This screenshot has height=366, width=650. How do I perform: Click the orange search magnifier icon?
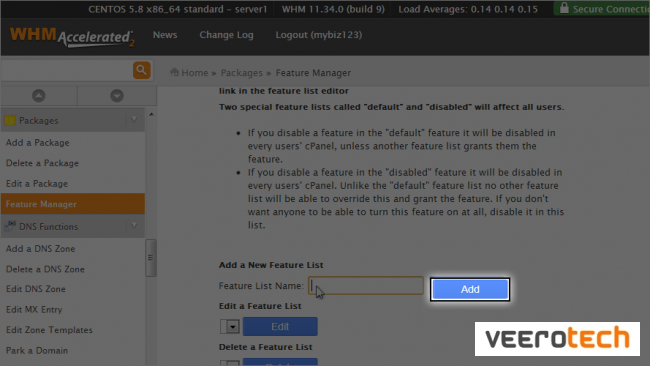coord(141,70)
